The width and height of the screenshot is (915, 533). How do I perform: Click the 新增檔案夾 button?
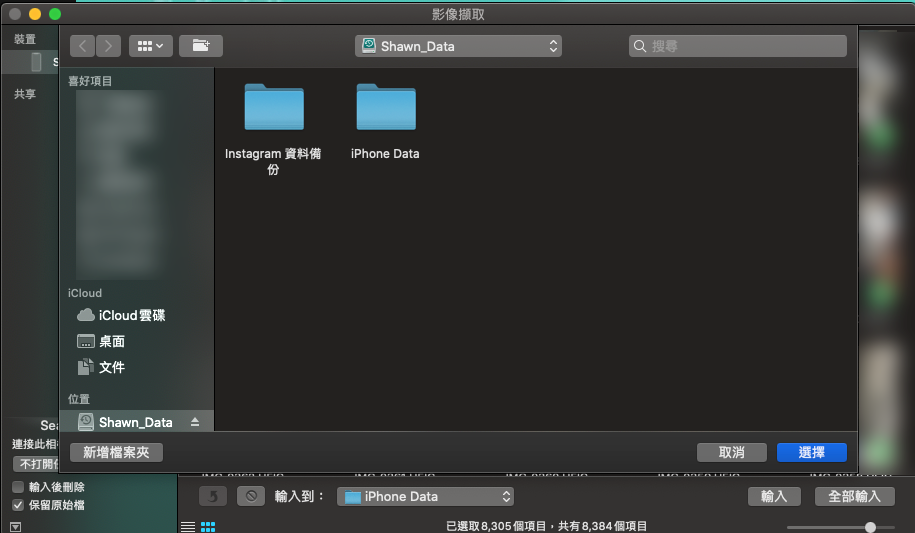pos(116,452)
